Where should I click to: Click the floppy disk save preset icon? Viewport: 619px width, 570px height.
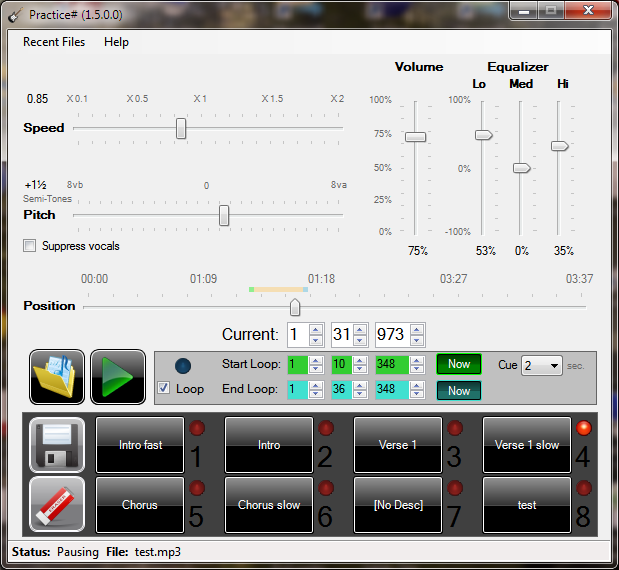point(57,444)
